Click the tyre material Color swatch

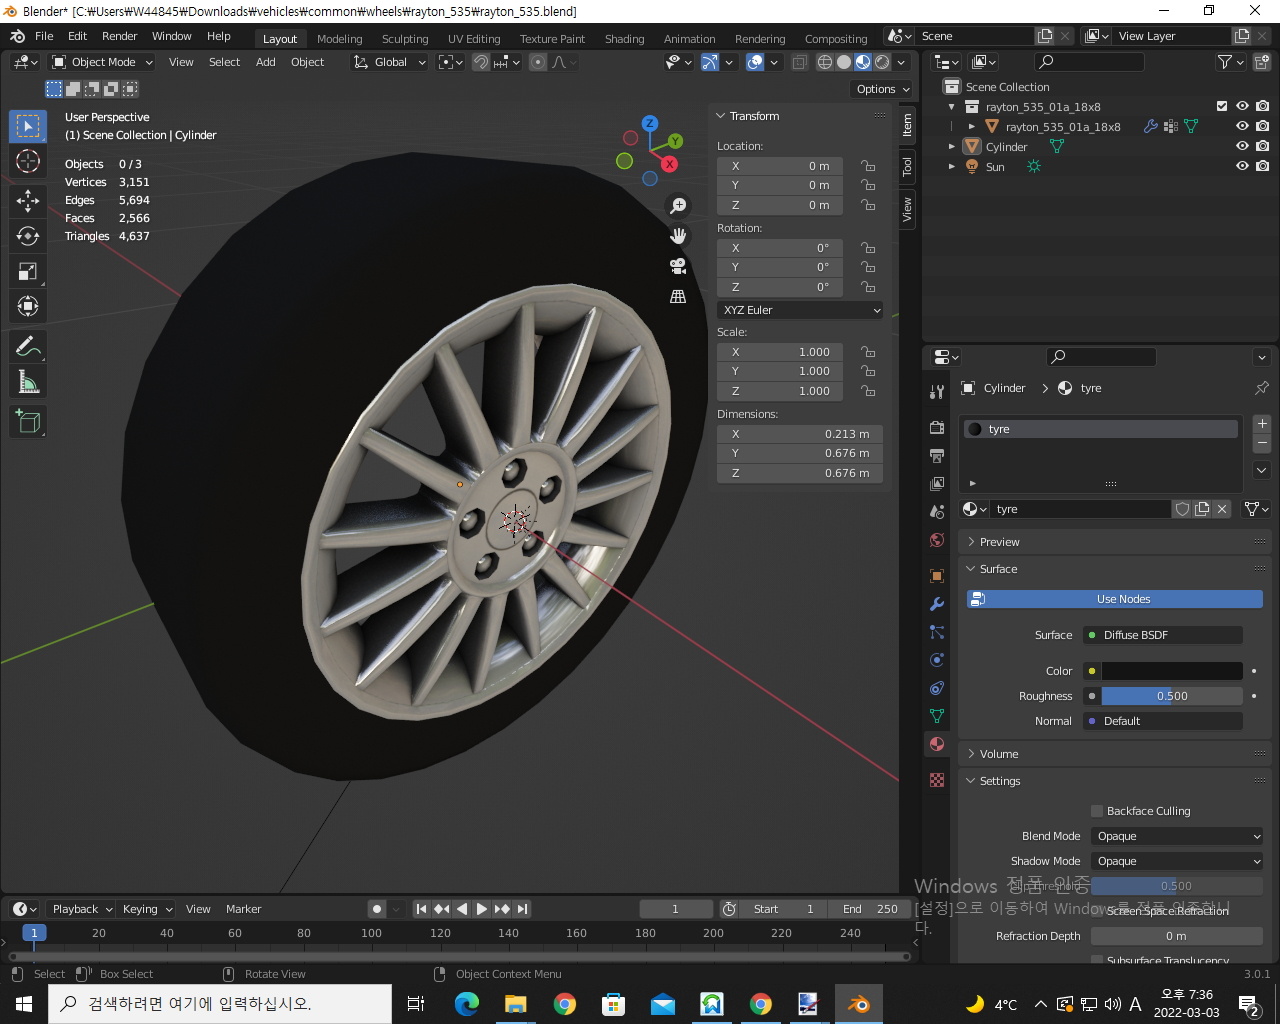1172,671
